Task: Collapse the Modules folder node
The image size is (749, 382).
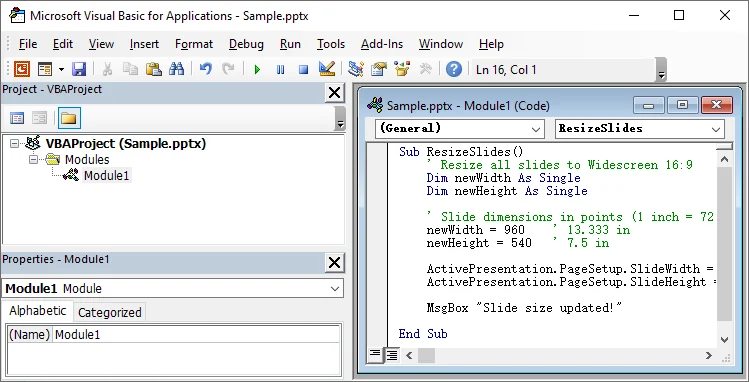Action: pos(33,159)
